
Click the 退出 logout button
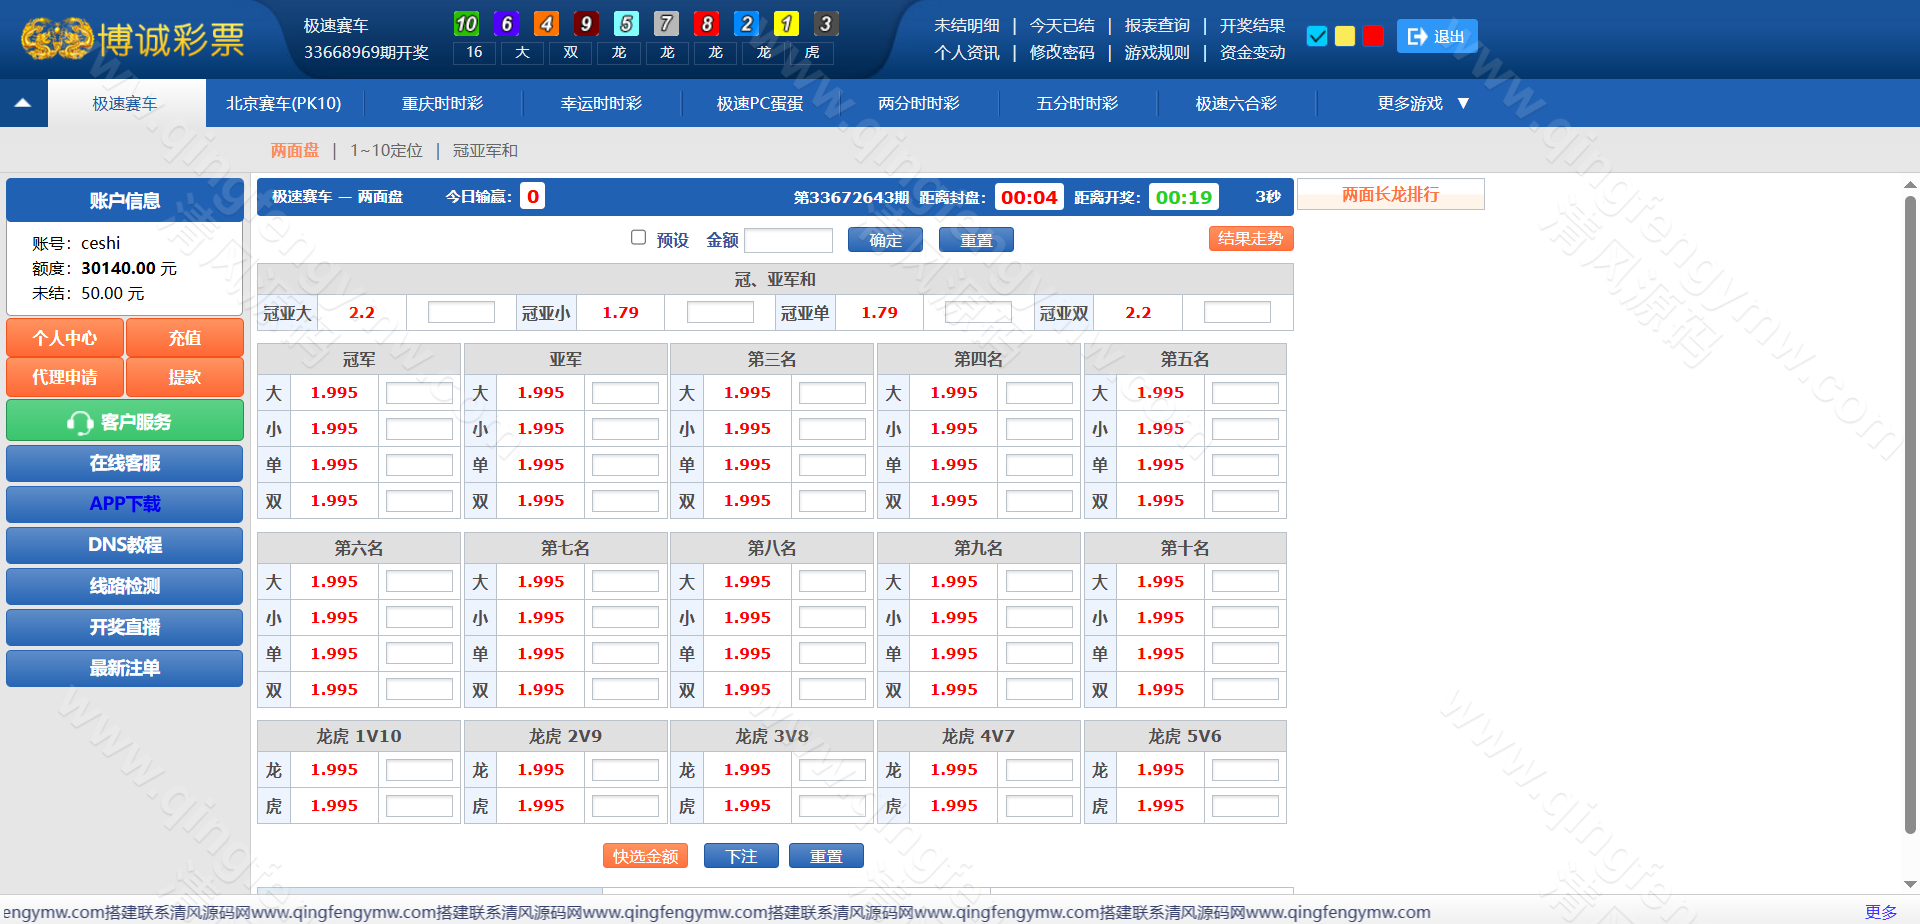coord(1436,37)
